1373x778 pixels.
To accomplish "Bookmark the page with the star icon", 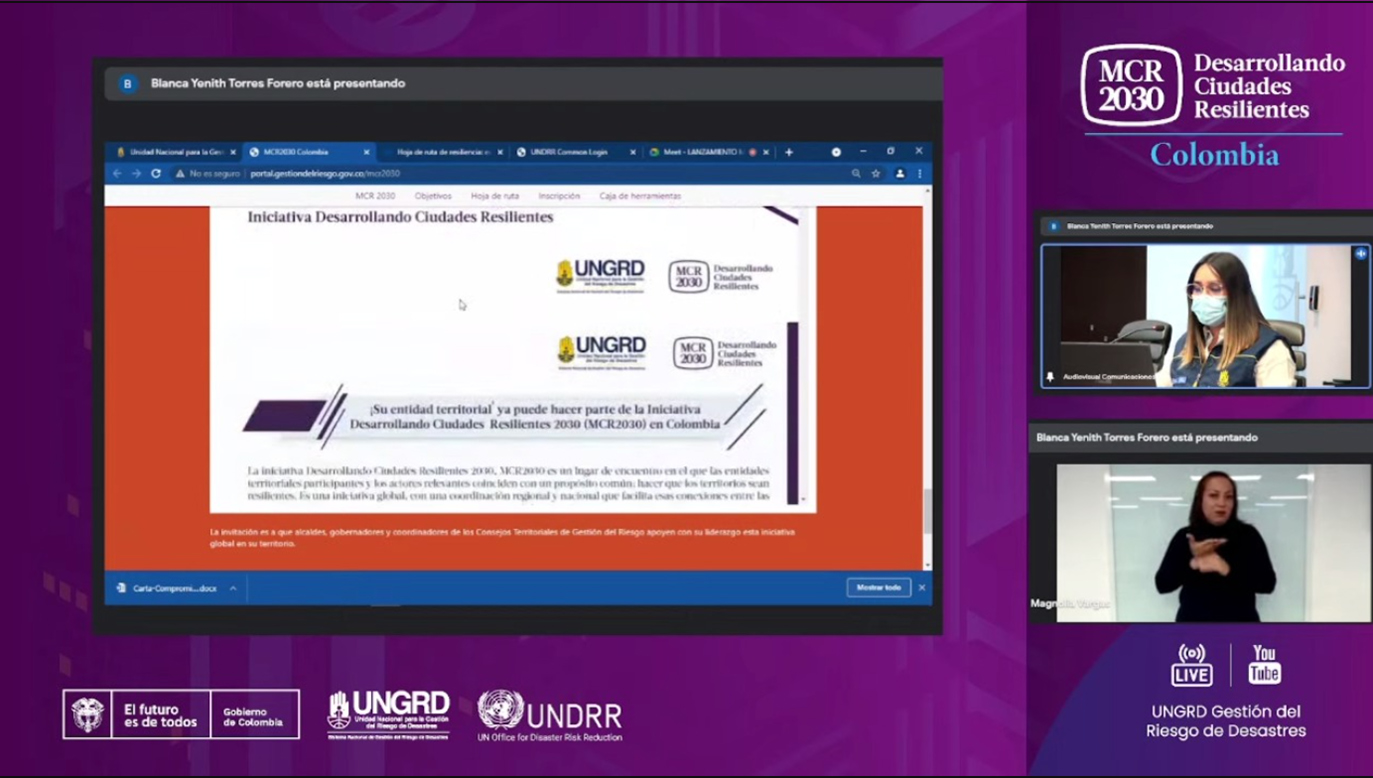I will (x=876, y=173).
